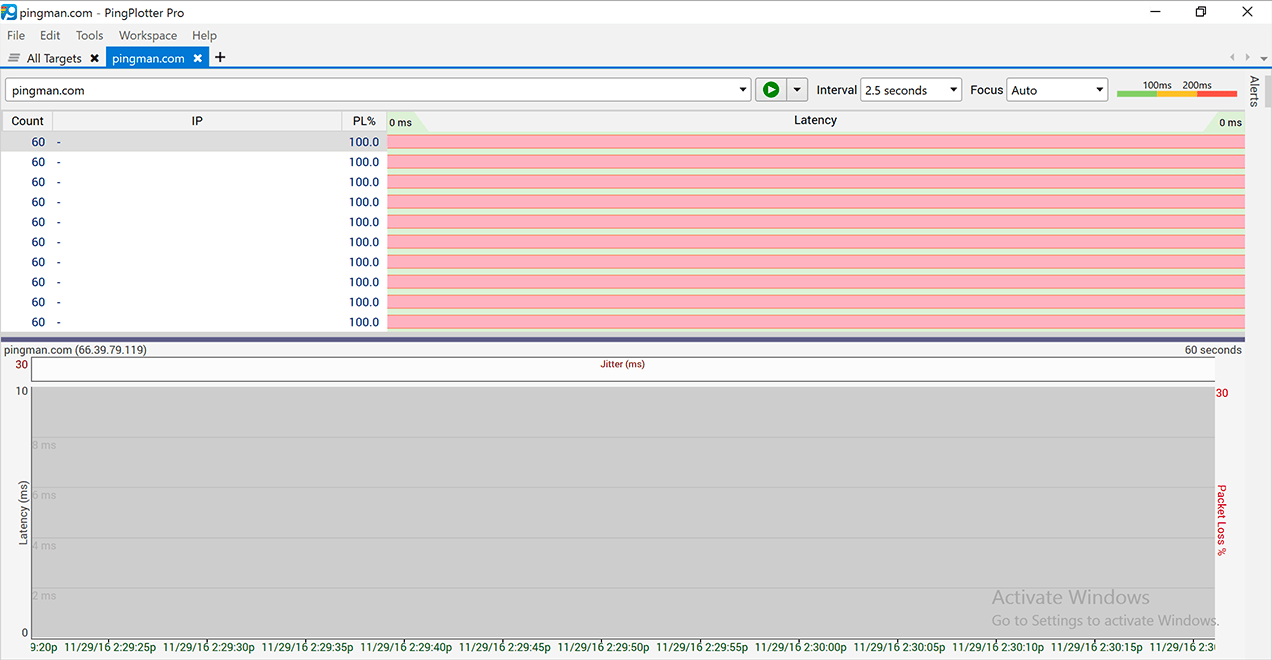Image resolution: width=1272 pixels, height=660 pixels.
Task: Click the PL% column header
Action: pos(363,120)
